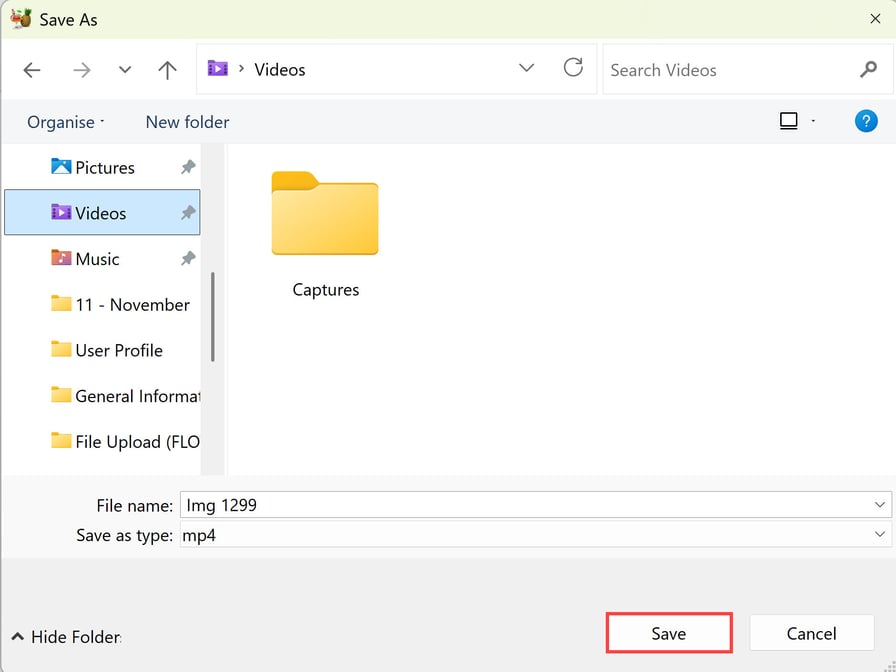This screenshot has height=672, width=896.
Task: Go back with the left arrow icon
Action: pyautogui.click(x=32, y=70)
